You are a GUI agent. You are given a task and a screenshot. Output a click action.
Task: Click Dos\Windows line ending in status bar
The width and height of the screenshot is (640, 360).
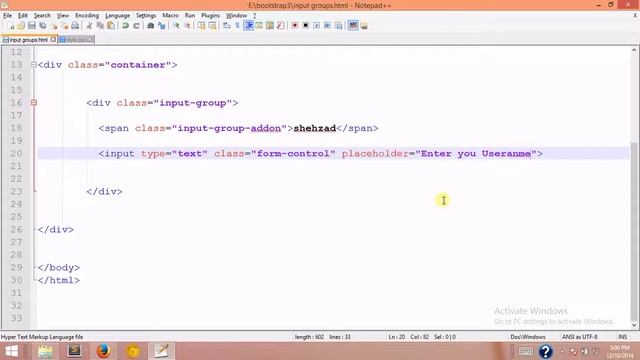528,337
